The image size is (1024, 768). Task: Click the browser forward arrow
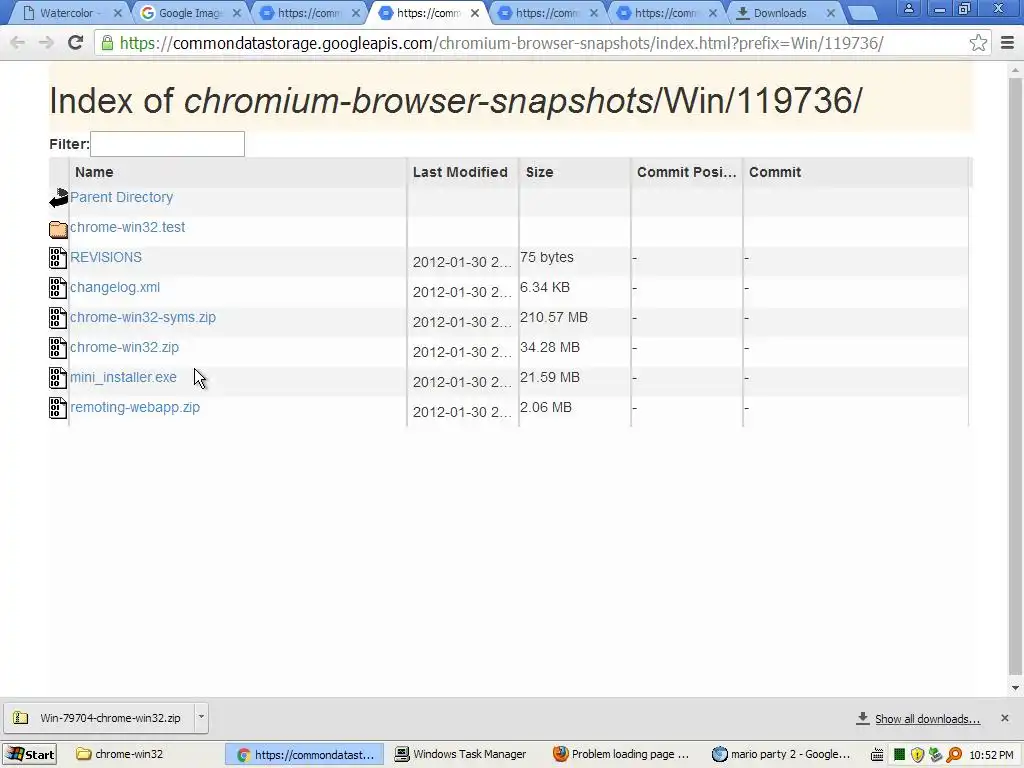[46, 43]
